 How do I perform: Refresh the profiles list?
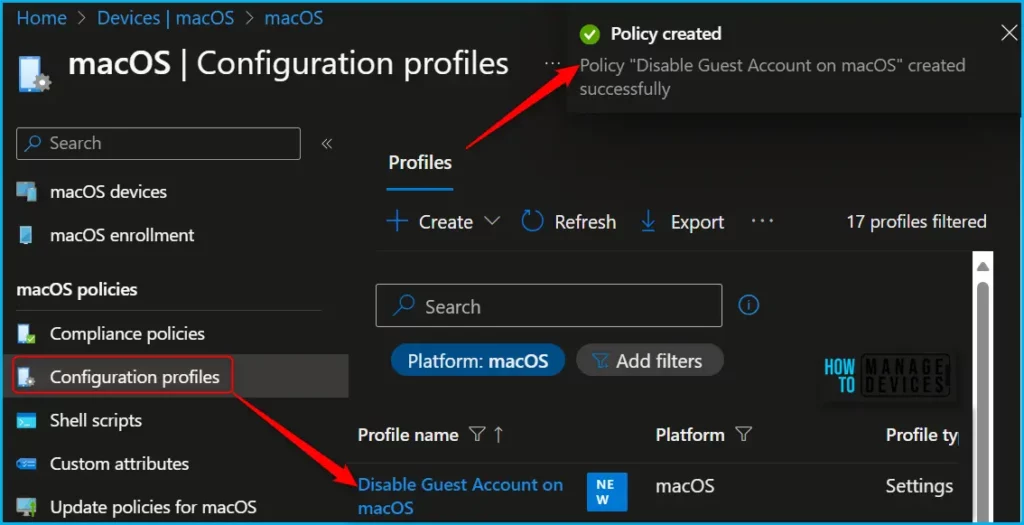pos(569,222)
